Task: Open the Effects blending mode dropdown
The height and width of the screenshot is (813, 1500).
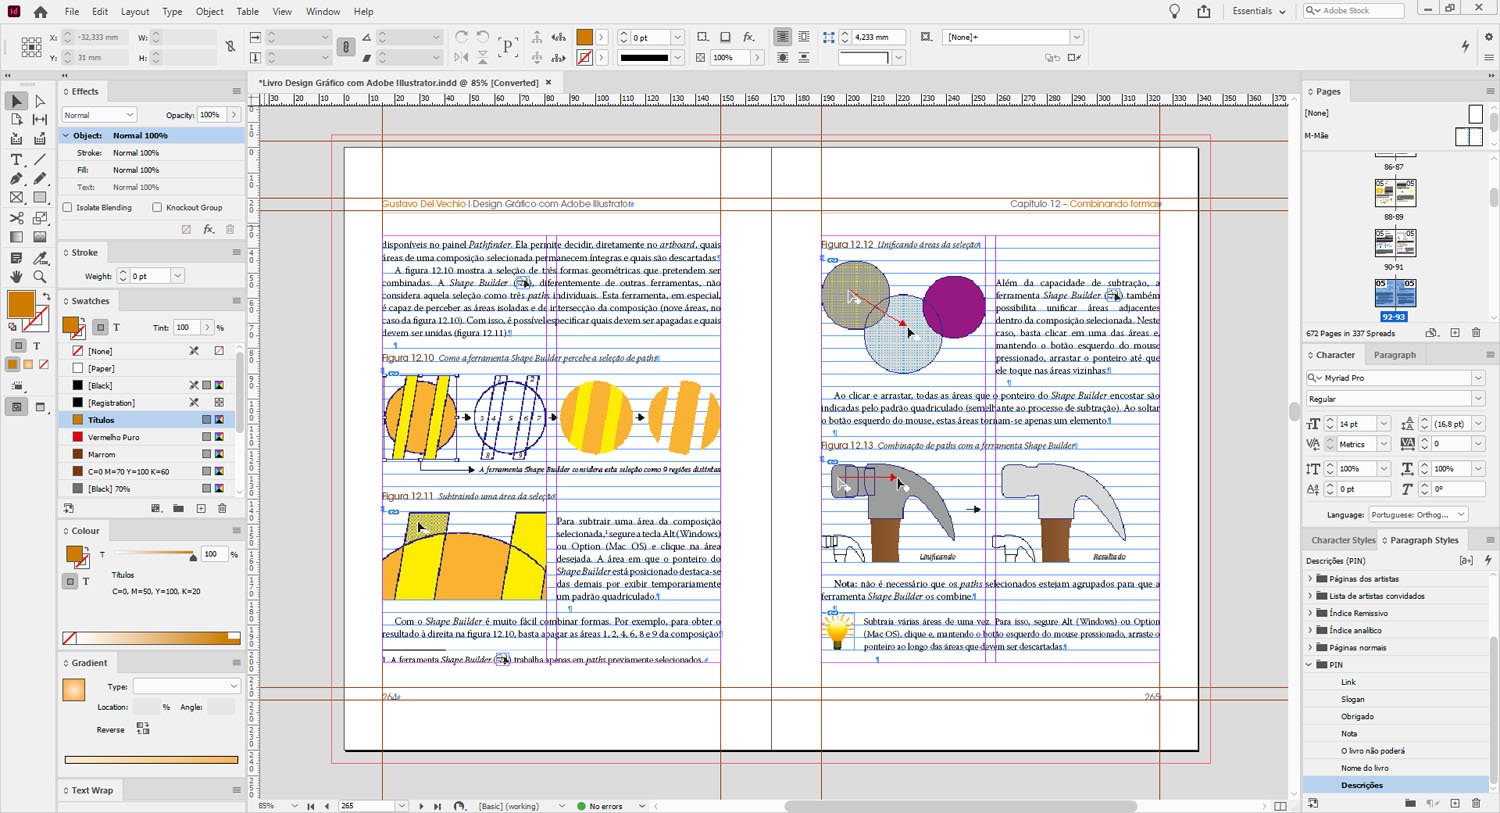Action: (x=99, y=115)
